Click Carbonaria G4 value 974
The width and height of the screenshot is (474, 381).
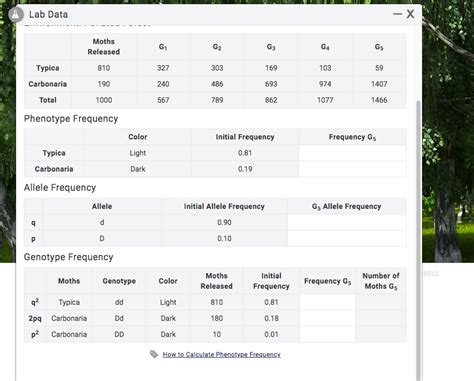coord(325,84)
